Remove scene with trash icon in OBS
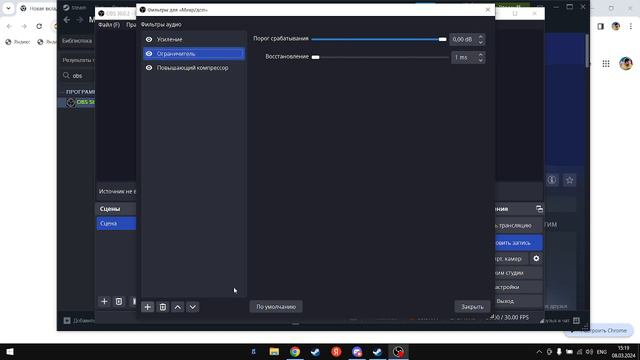Screen dimensions: 640x360 click(119, 301)
